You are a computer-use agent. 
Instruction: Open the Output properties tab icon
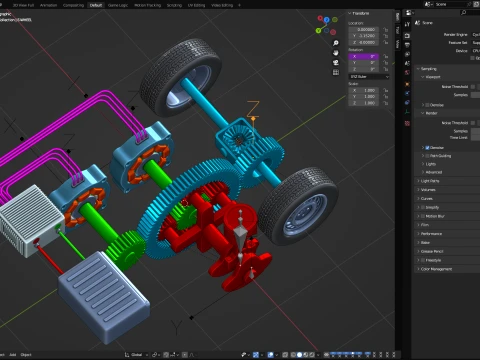(x=407, y=45)
